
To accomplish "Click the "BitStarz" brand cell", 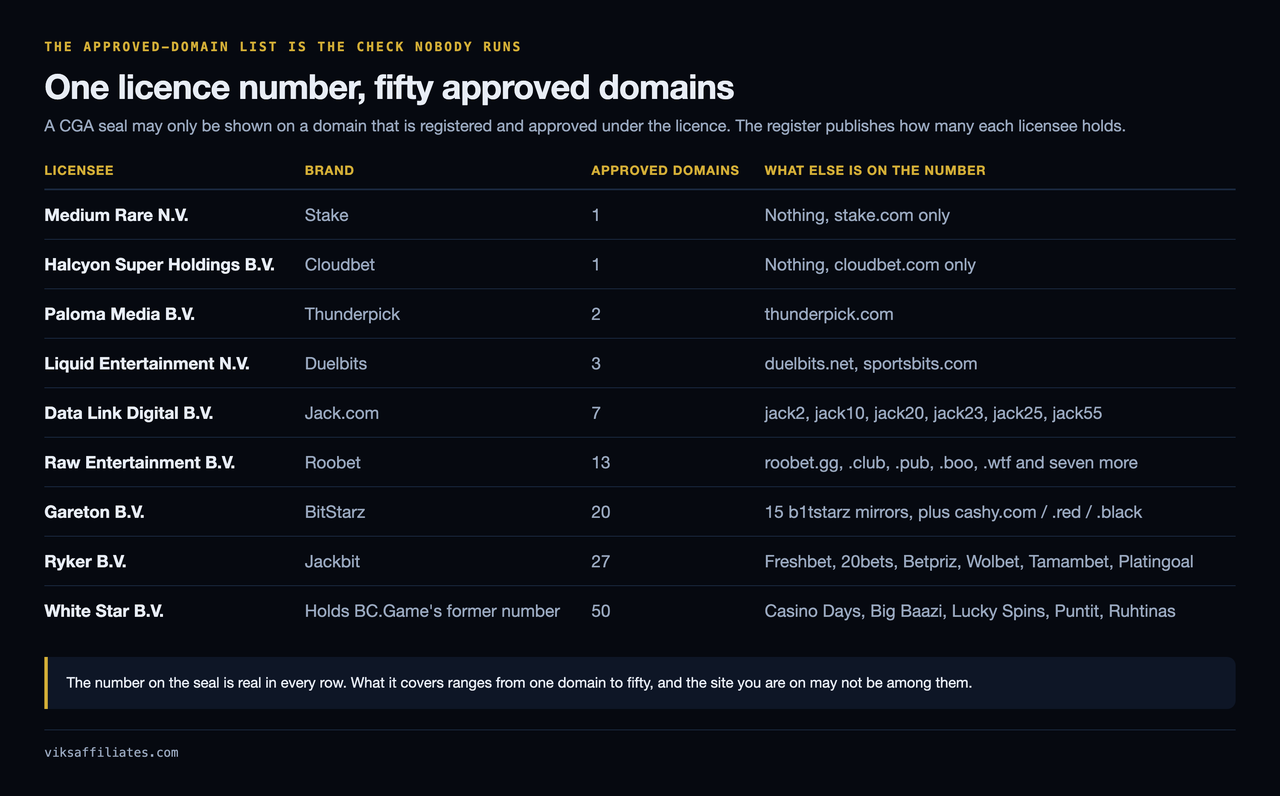I will coord(335,512).
